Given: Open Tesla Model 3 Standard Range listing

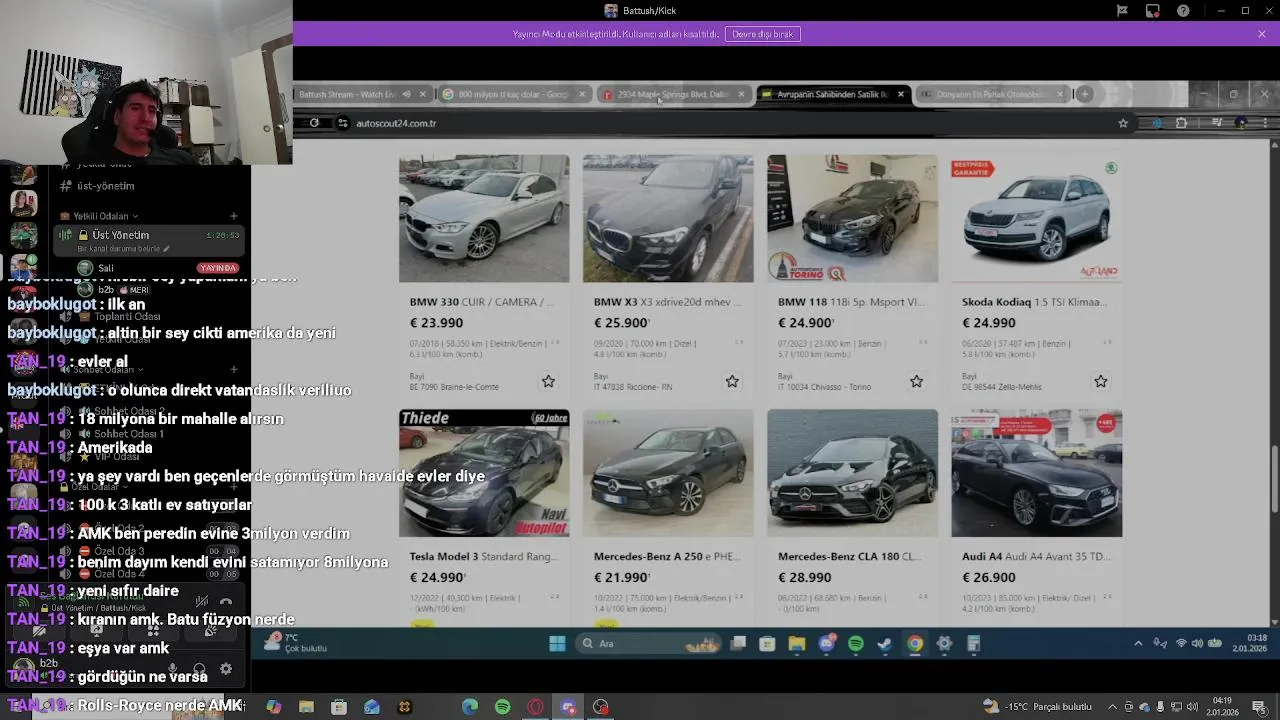Looking at the screenshot, I should (483, 557).
